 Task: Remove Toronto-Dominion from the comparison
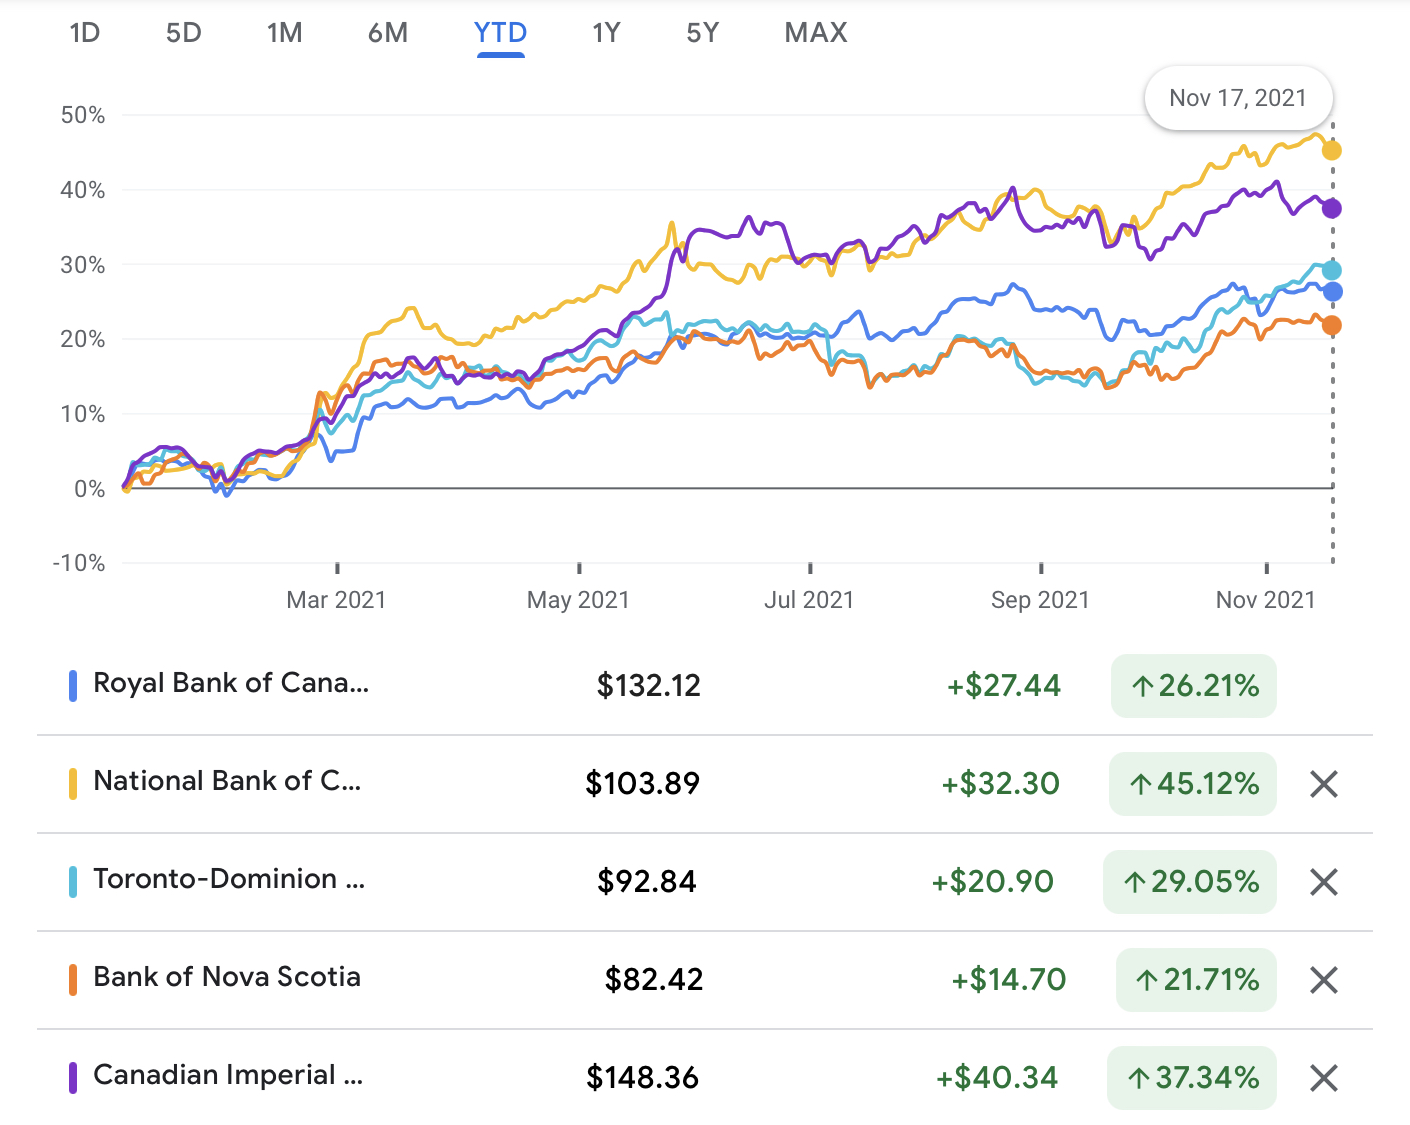pyautogui.click(x=1323, y=882)
